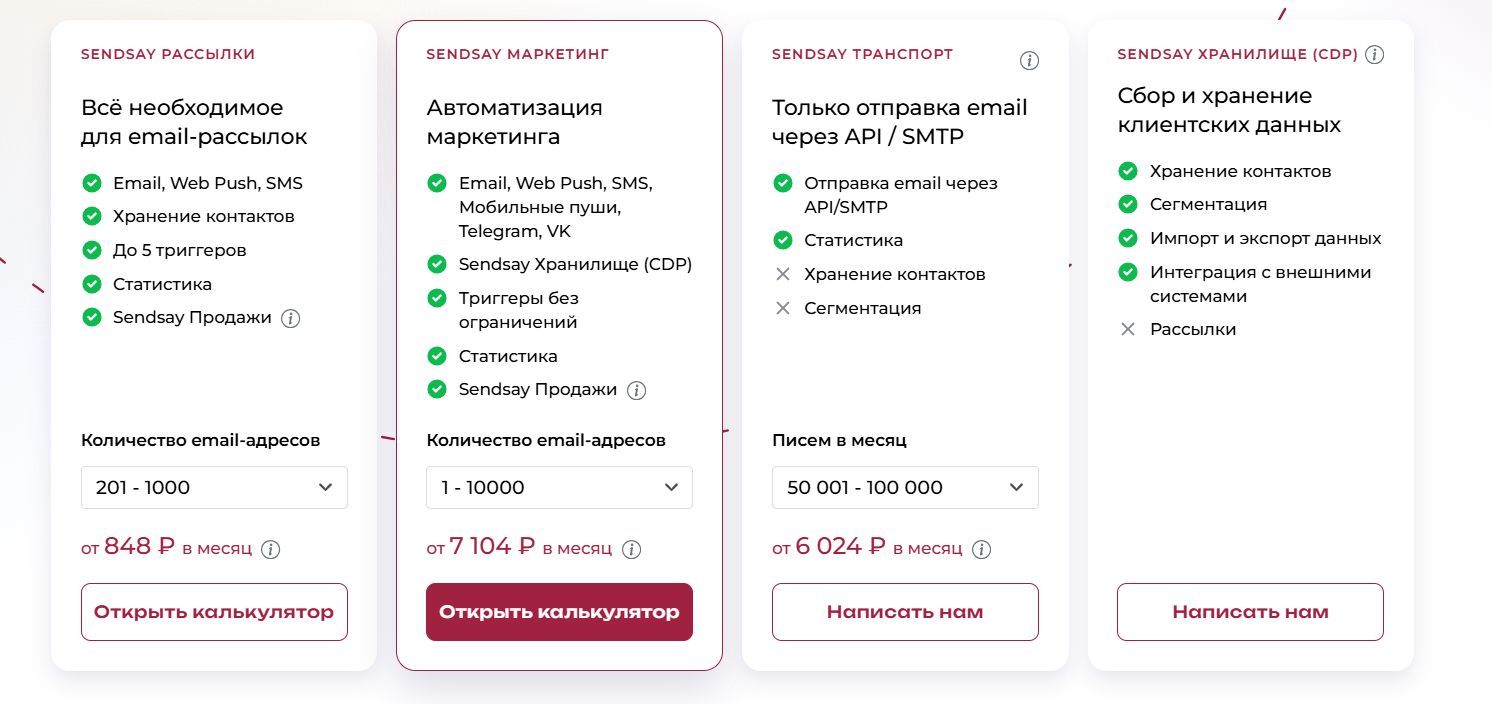Click the green checkmark beside Хранение контактов

(91, 216)
